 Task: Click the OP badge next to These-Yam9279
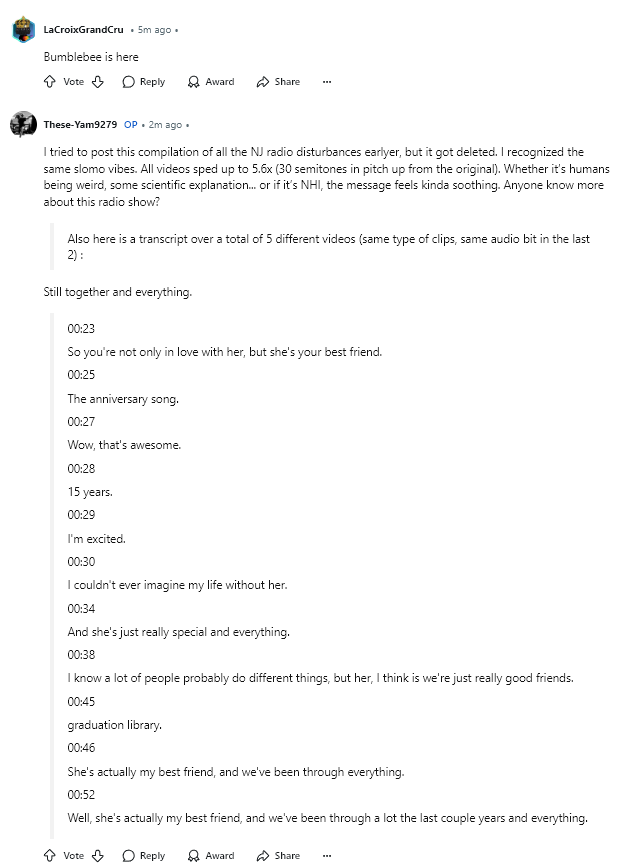coord(130,125)
